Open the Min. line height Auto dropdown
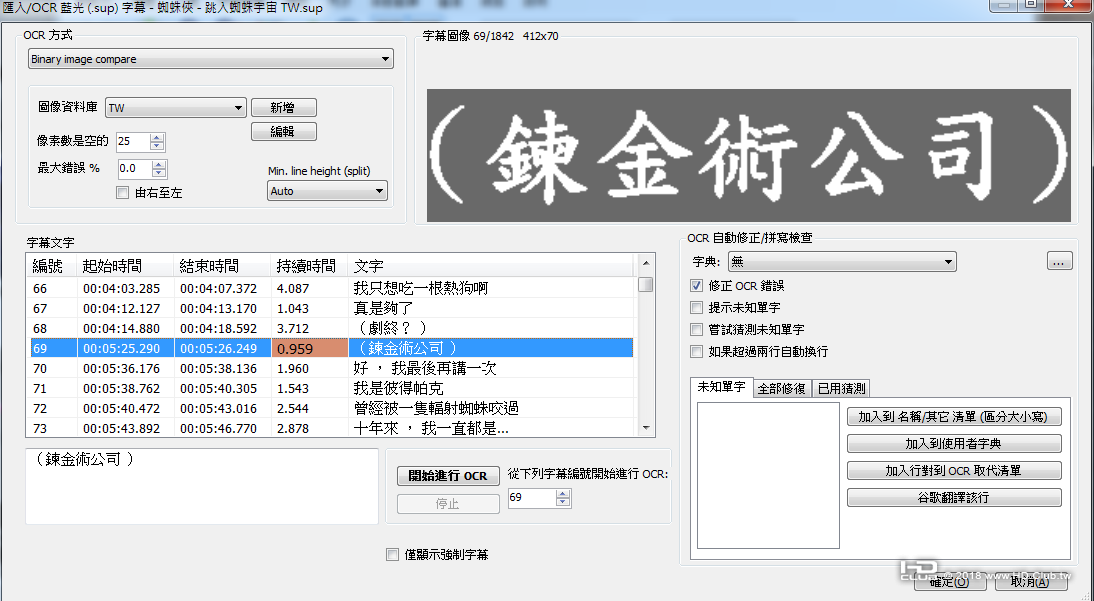Viewport: 1094px width, 601px height. tap(327, 191)
